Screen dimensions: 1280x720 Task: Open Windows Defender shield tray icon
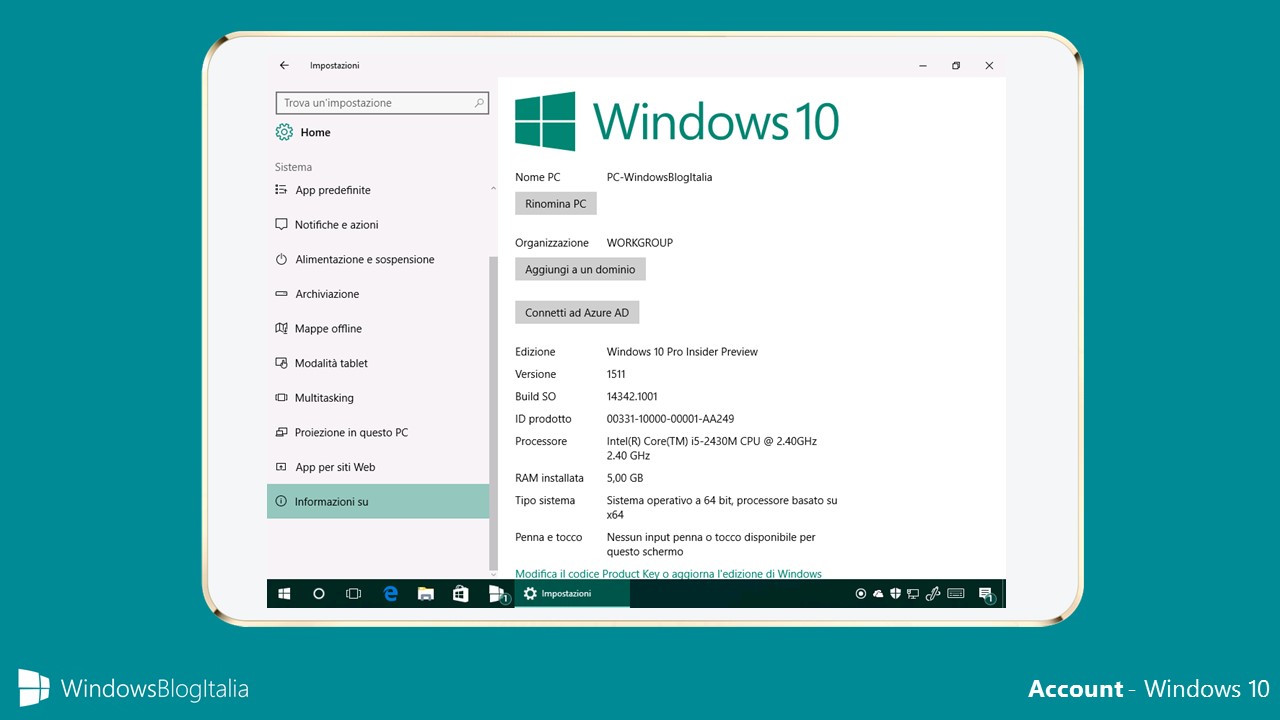pyautogui.click(x=896, y=594)
